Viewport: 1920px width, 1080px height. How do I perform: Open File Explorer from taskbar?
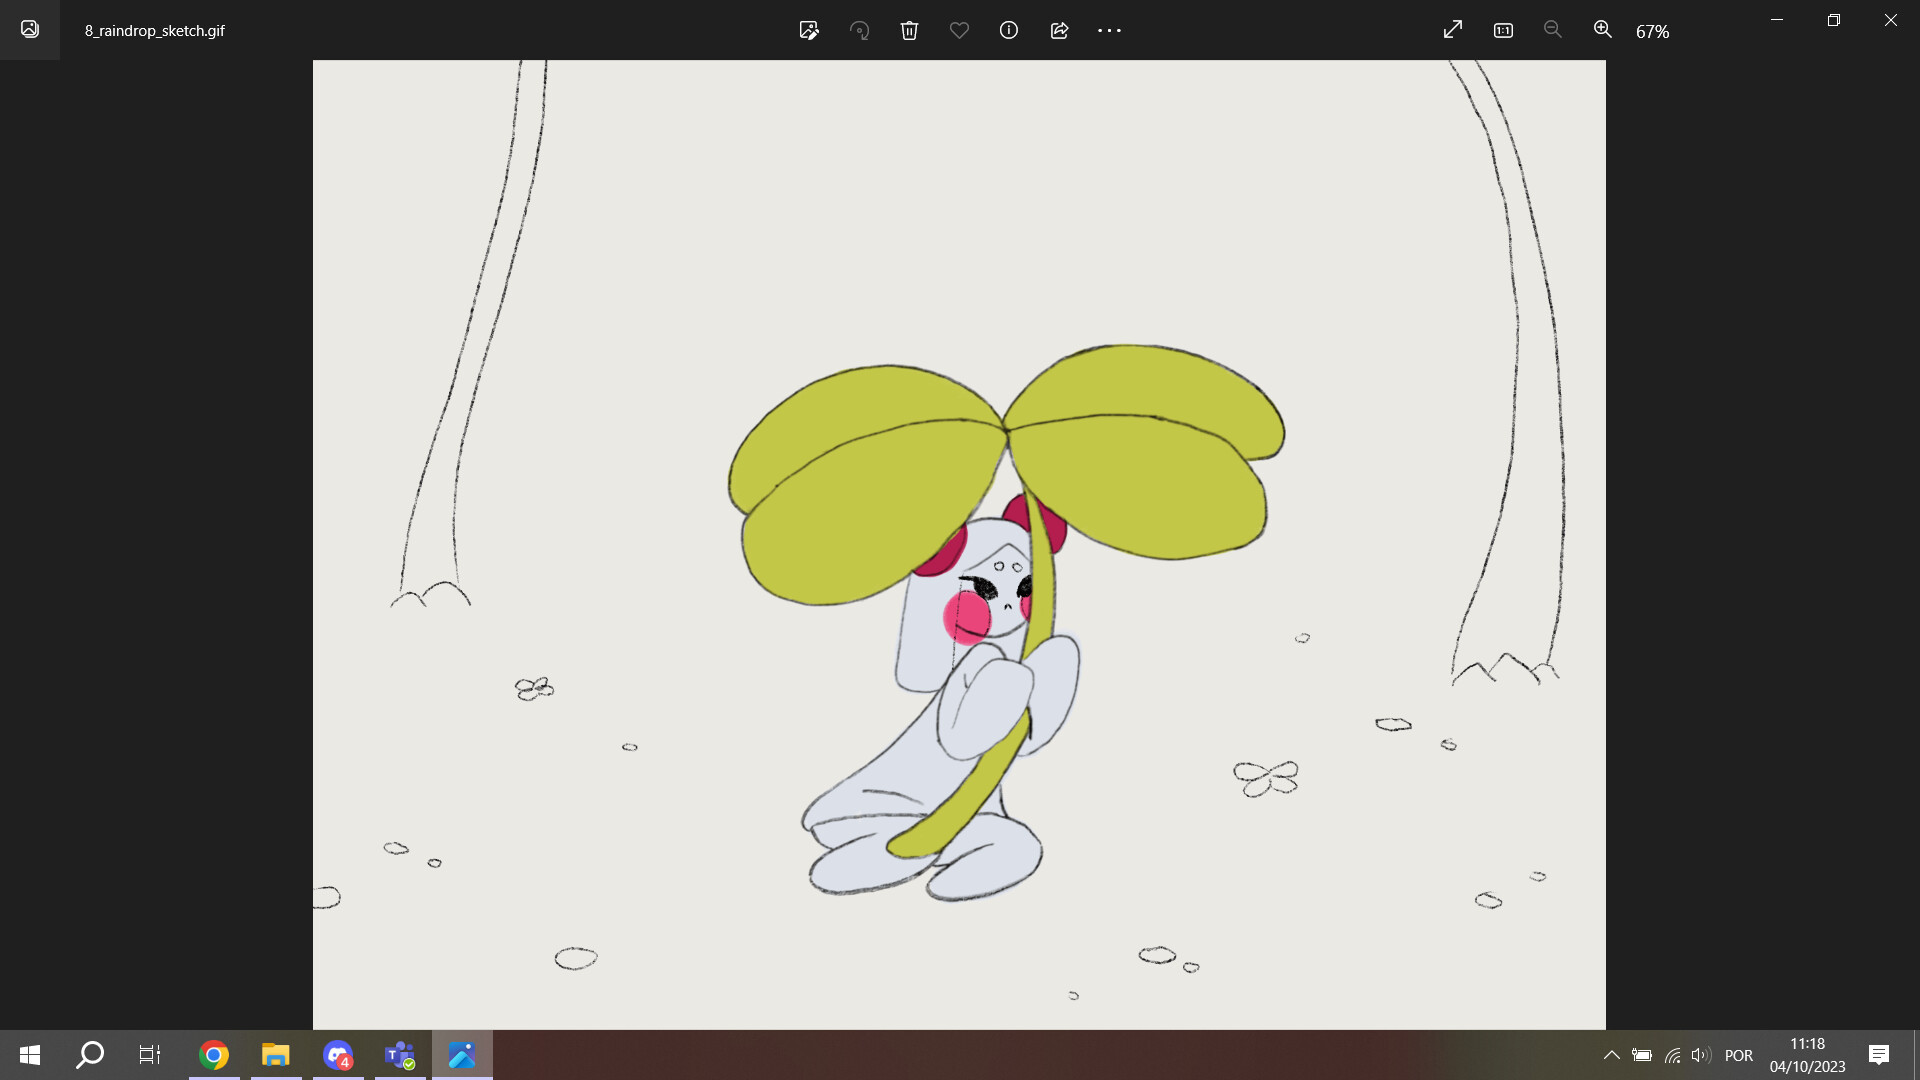[x=275, y=1055]
